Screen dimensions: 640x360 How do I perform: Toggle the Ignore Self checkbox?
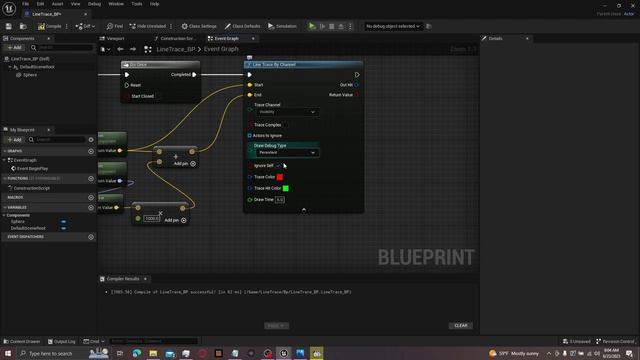(278, 166)
